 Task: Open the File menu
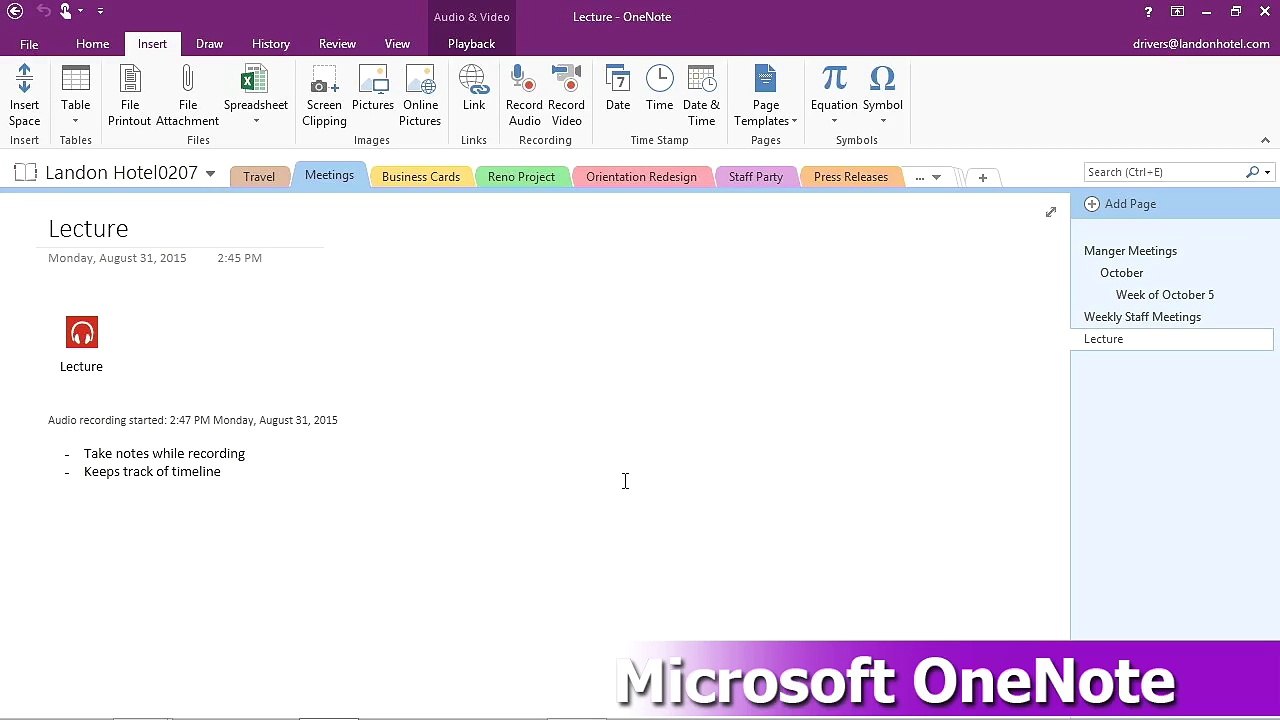[x=29, y=44]
